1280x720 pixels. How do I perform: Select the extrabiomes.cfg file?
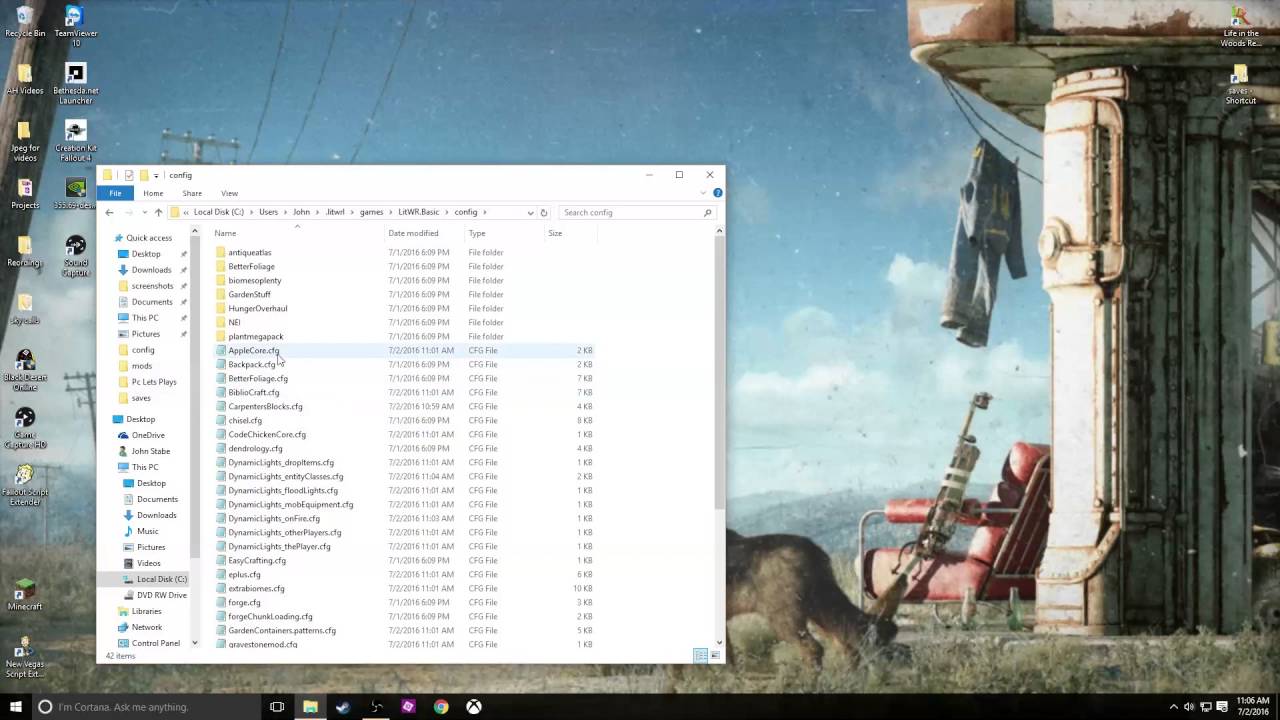[x=256, y=588]
